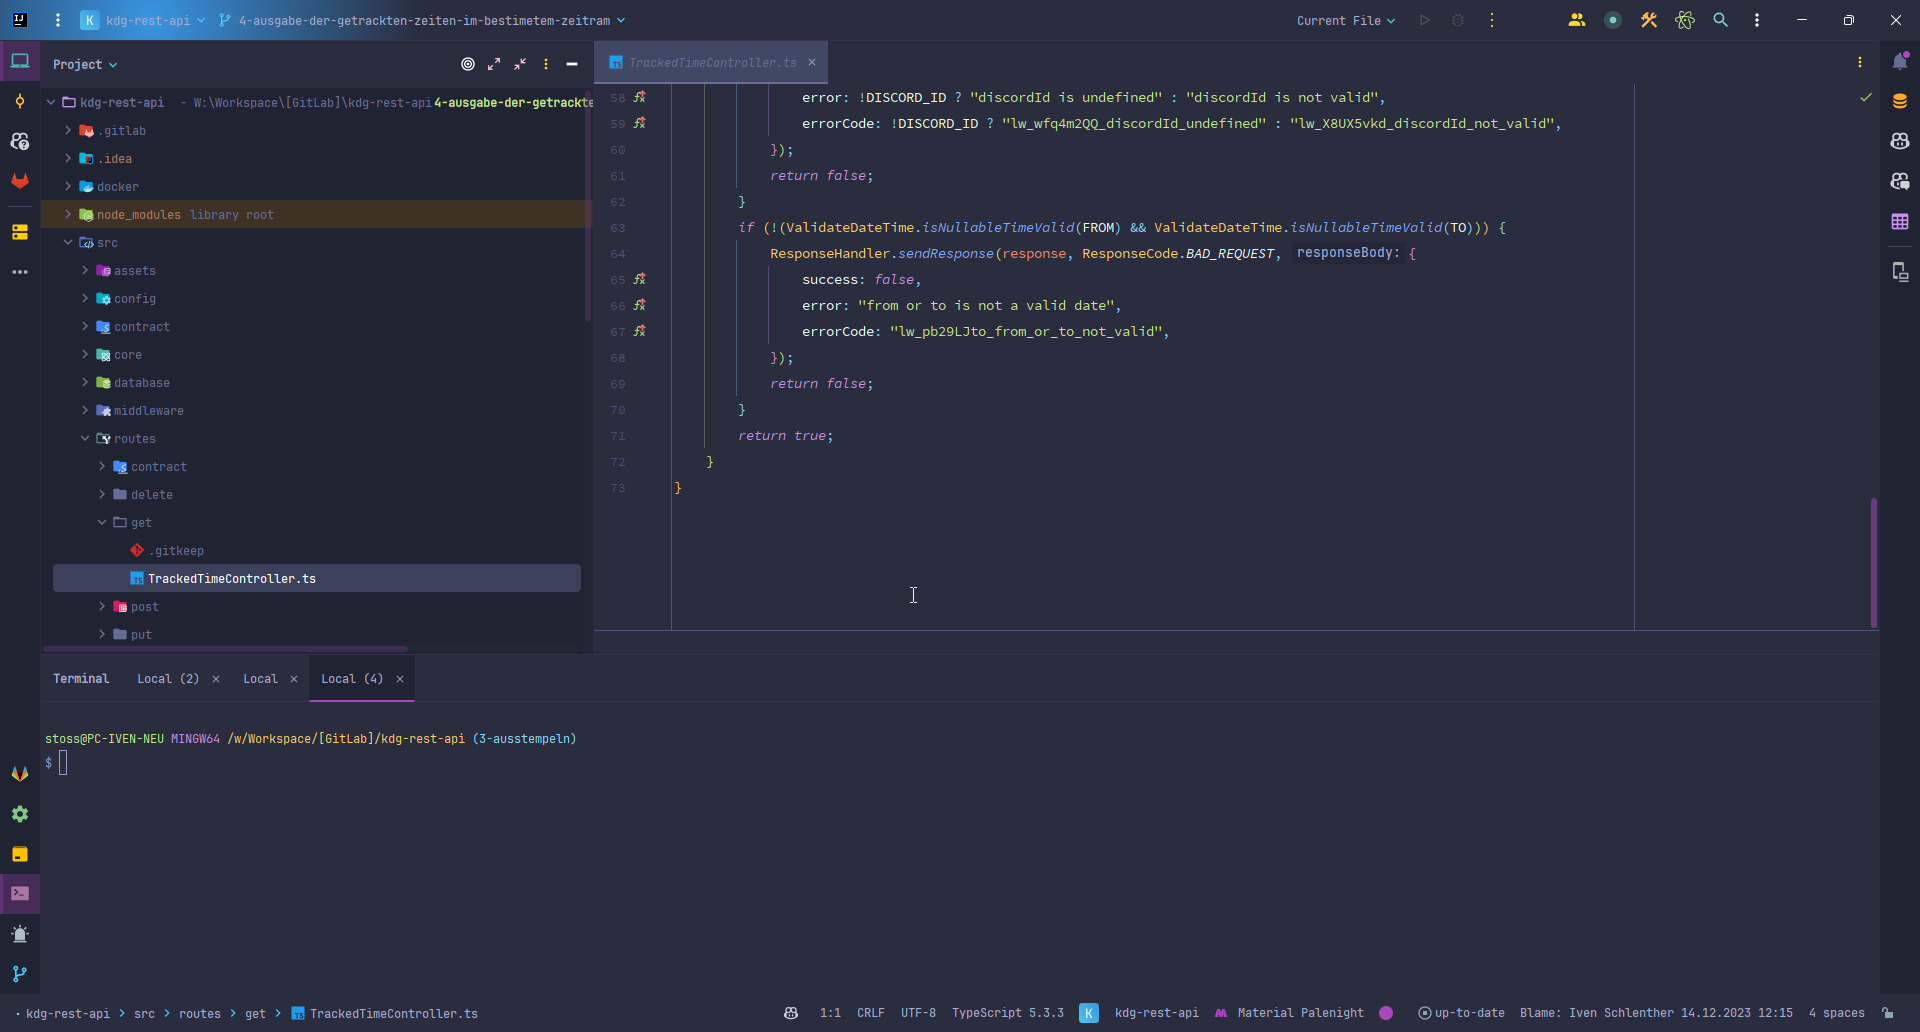
Task: Select the TrackedTimeController.ts editor tab
Action: pos(712,63)
